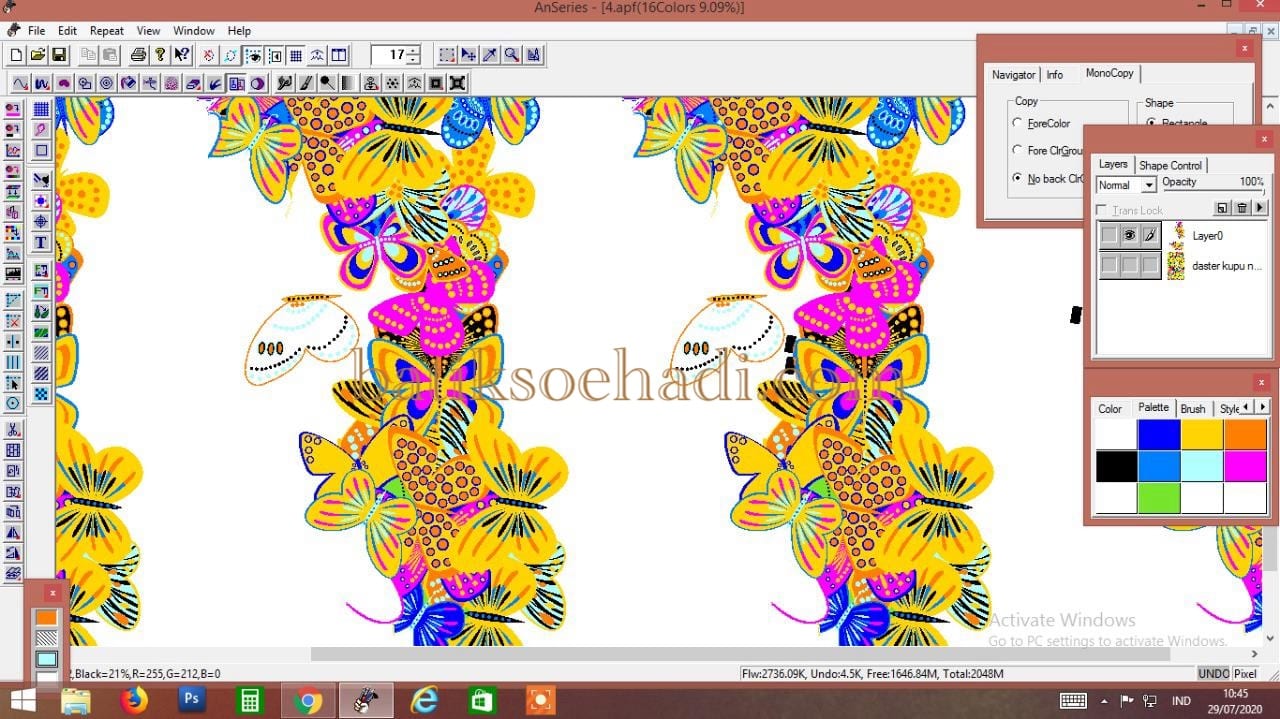
Task: Select the Layer0 layer row
Action: [x=1183, y=235]
